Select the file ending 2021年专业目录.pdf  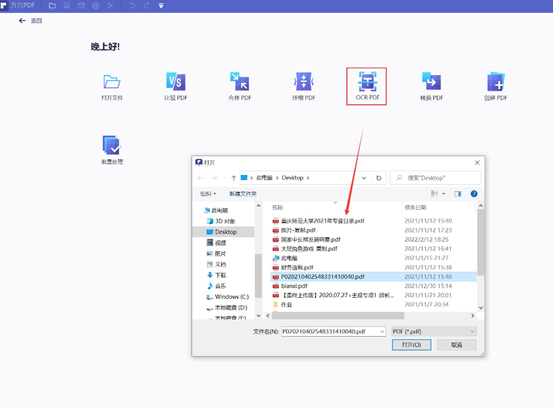click(373, 221)
